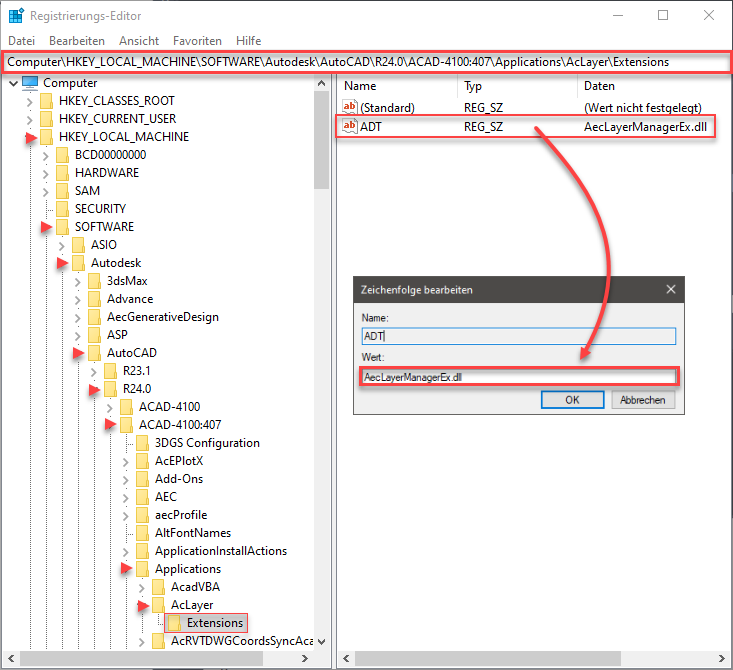Viewport: 733px width, 670px height.
Task: Click the ACAD-4100:407 folder icon
Action: click(x=126, y=425)
